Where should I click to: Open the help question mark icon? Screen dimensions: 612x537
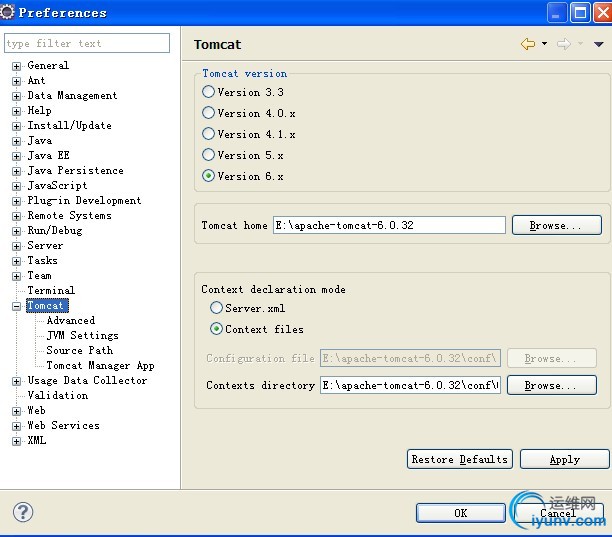[23, 512]
